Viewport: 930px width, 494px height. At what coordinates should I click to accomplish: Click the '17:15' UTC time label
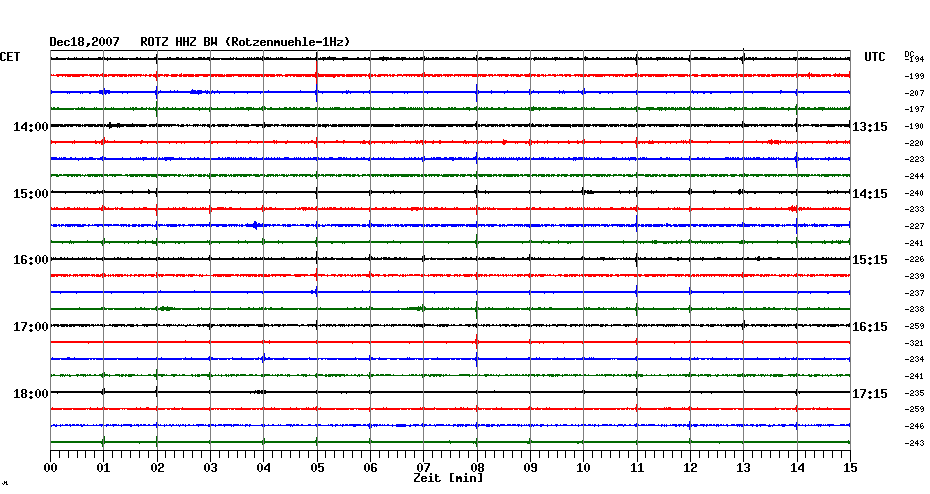870,394
